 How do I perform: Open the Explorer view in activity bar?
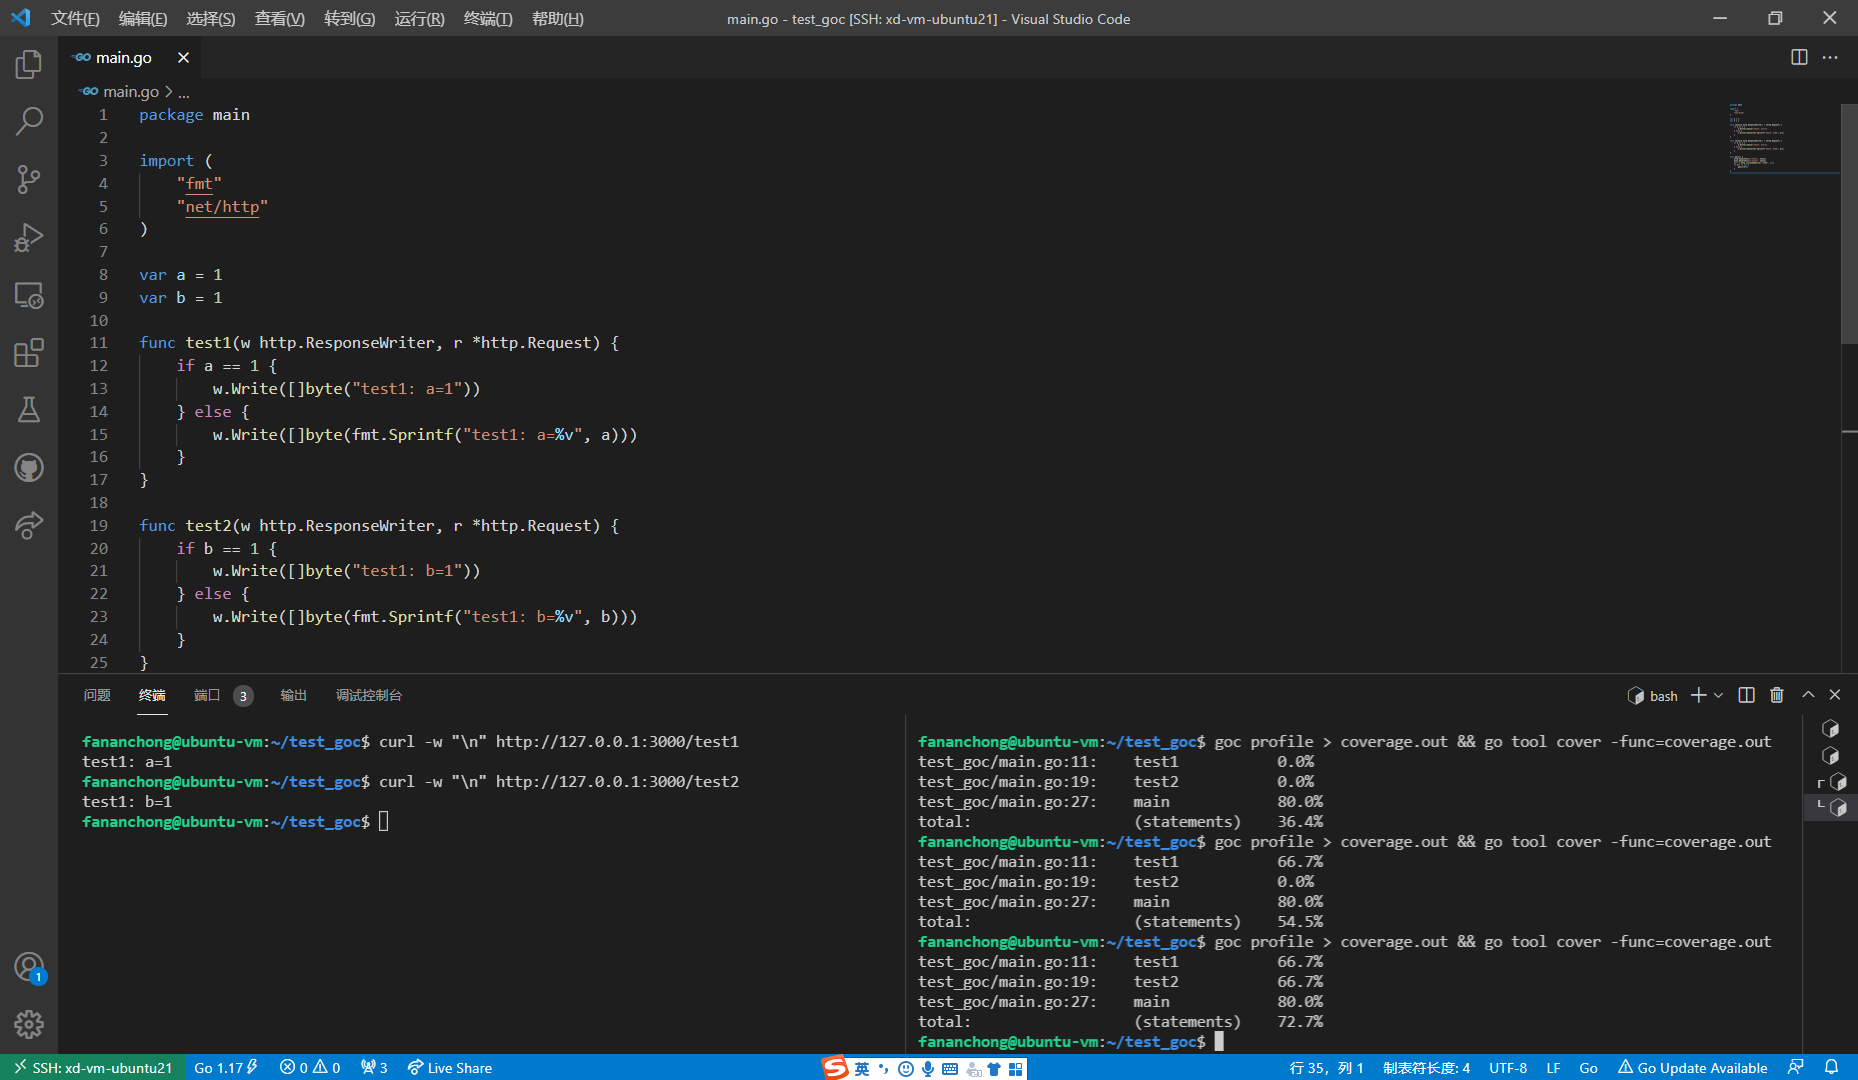click(29, 65)
